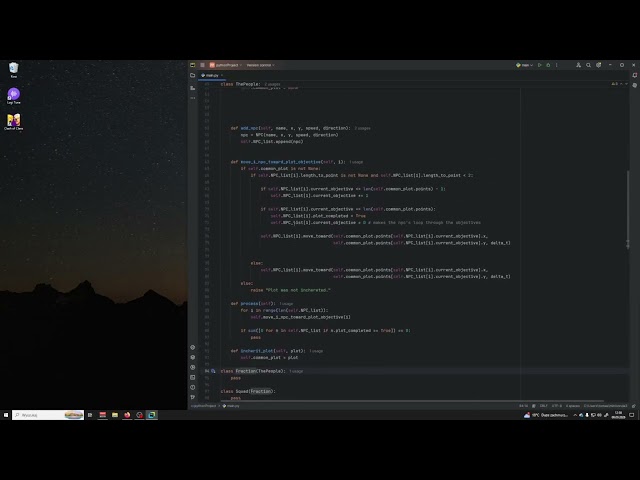
Task: Open the Windows notification center icon
Action: 632,415
